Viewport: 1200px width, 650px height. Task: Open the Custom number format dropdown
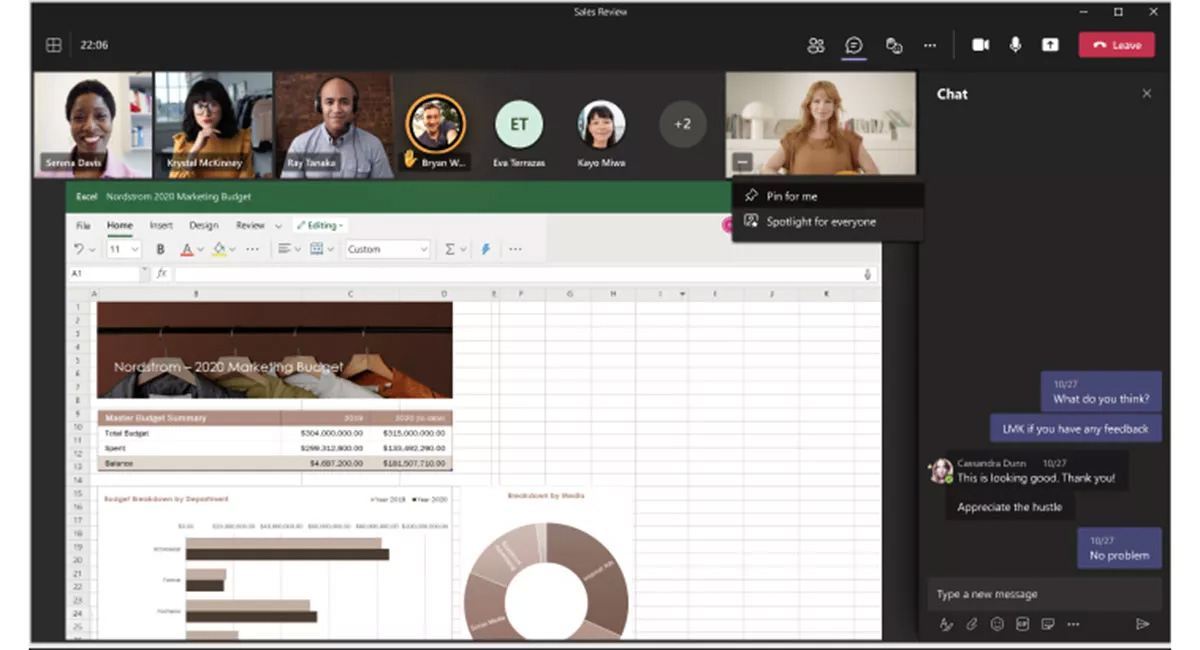click(387, 249)
